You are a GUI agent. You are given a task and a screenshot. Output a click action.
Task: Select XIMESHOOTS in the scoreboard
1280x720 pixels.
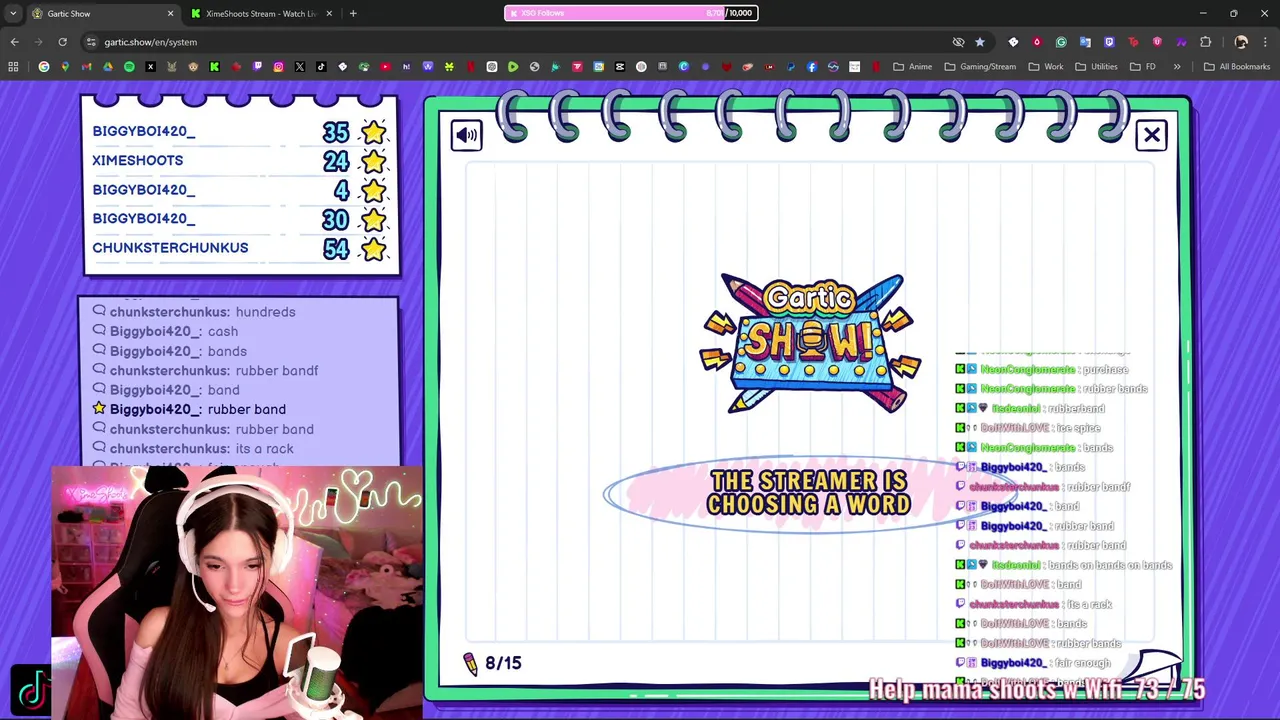tap(138, 160)
